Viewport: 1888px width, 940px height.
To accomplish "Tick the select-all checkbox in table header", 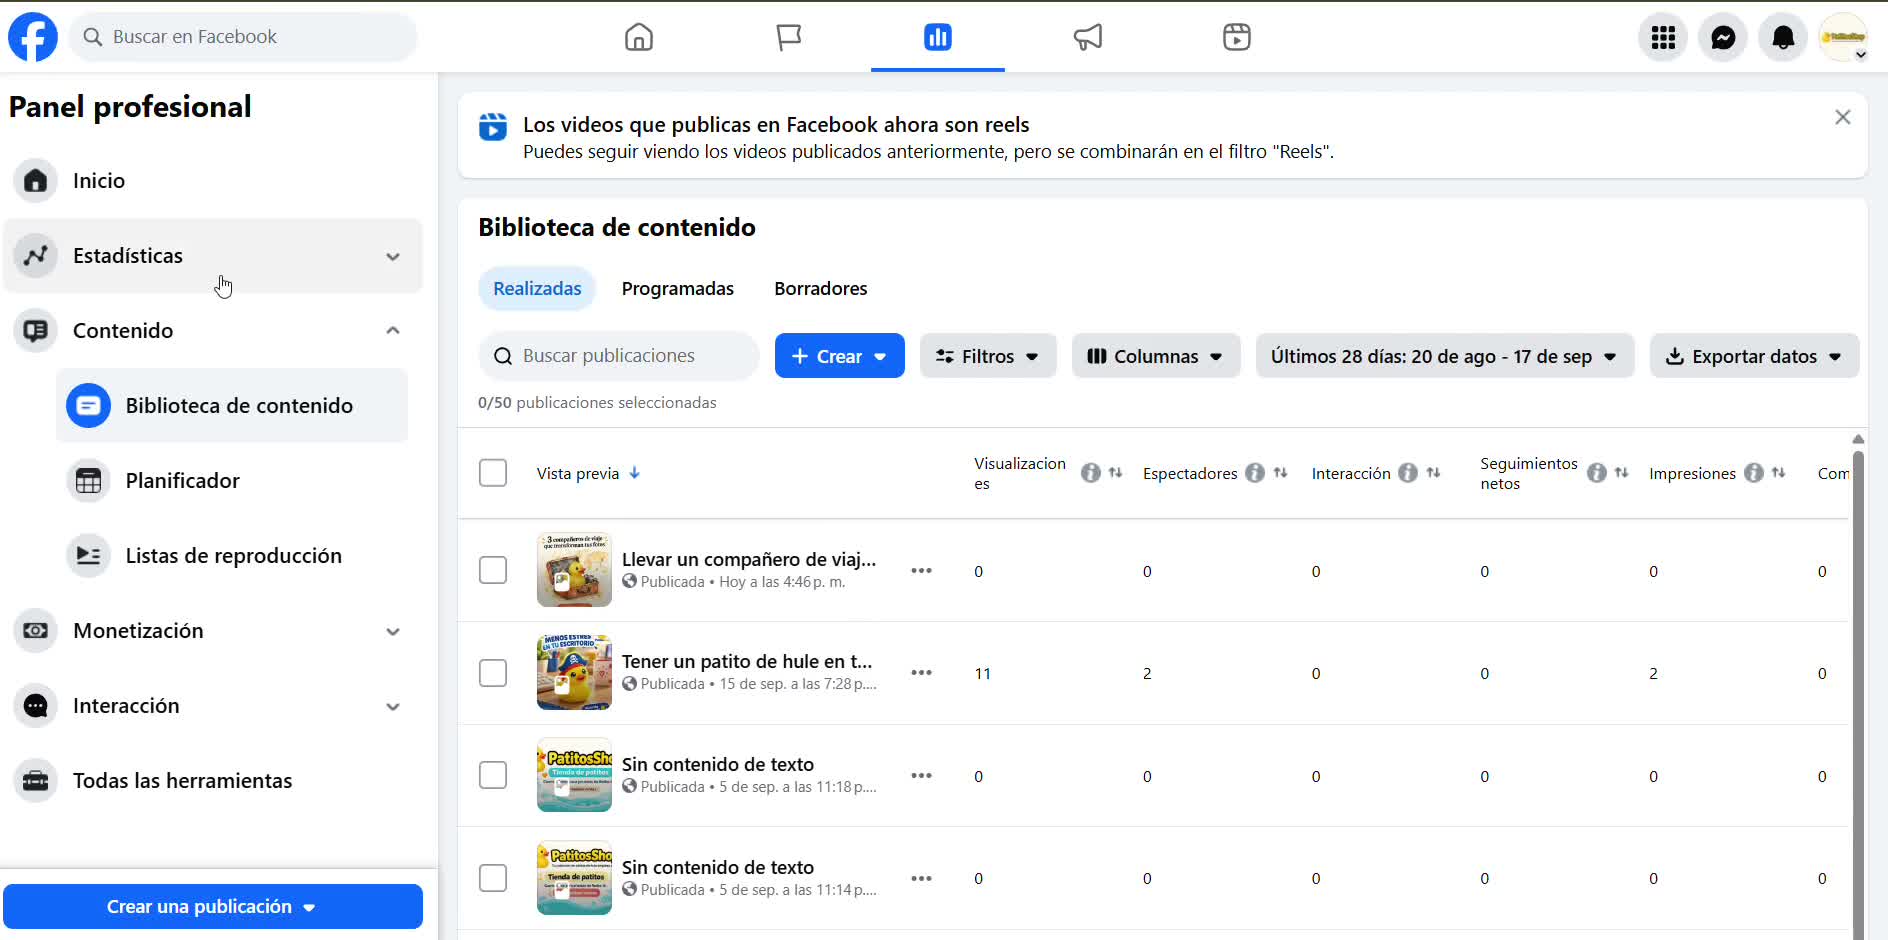I will point(493,473).
